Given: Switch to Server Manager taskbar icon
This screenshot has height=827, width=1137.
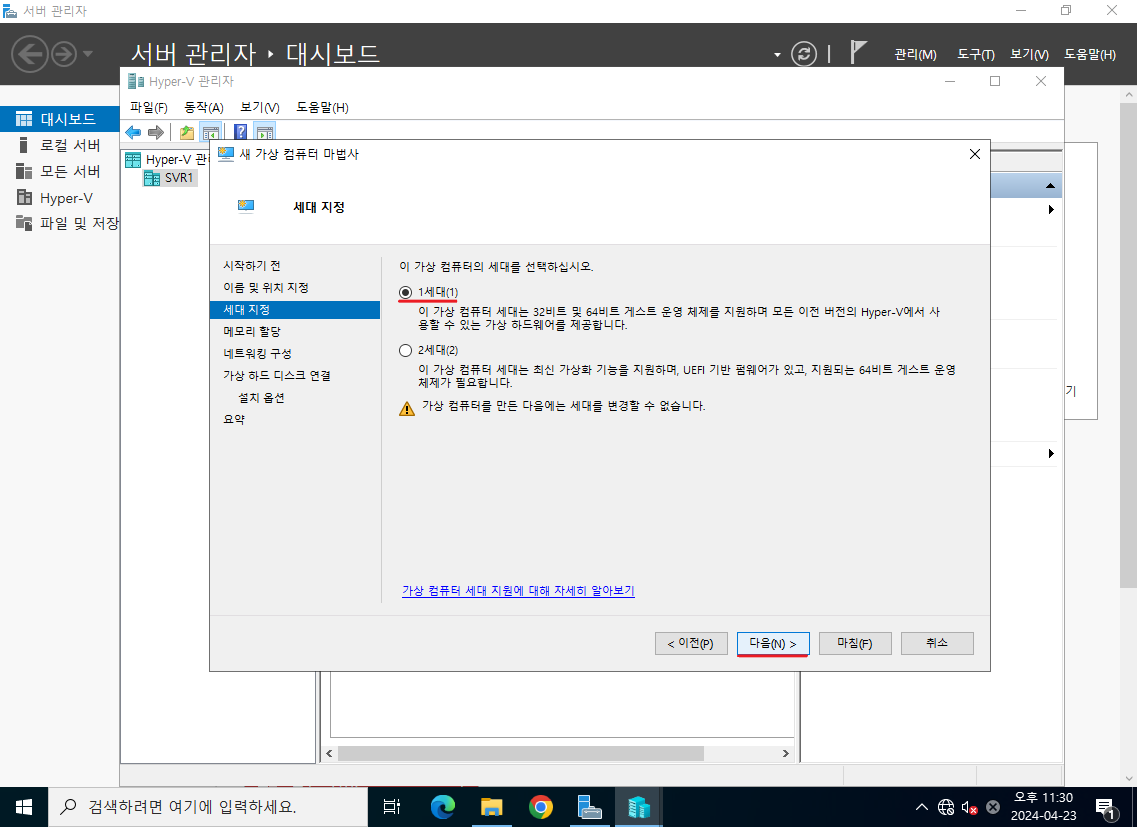Looking at the screenshot, I should tap(590, 807).
